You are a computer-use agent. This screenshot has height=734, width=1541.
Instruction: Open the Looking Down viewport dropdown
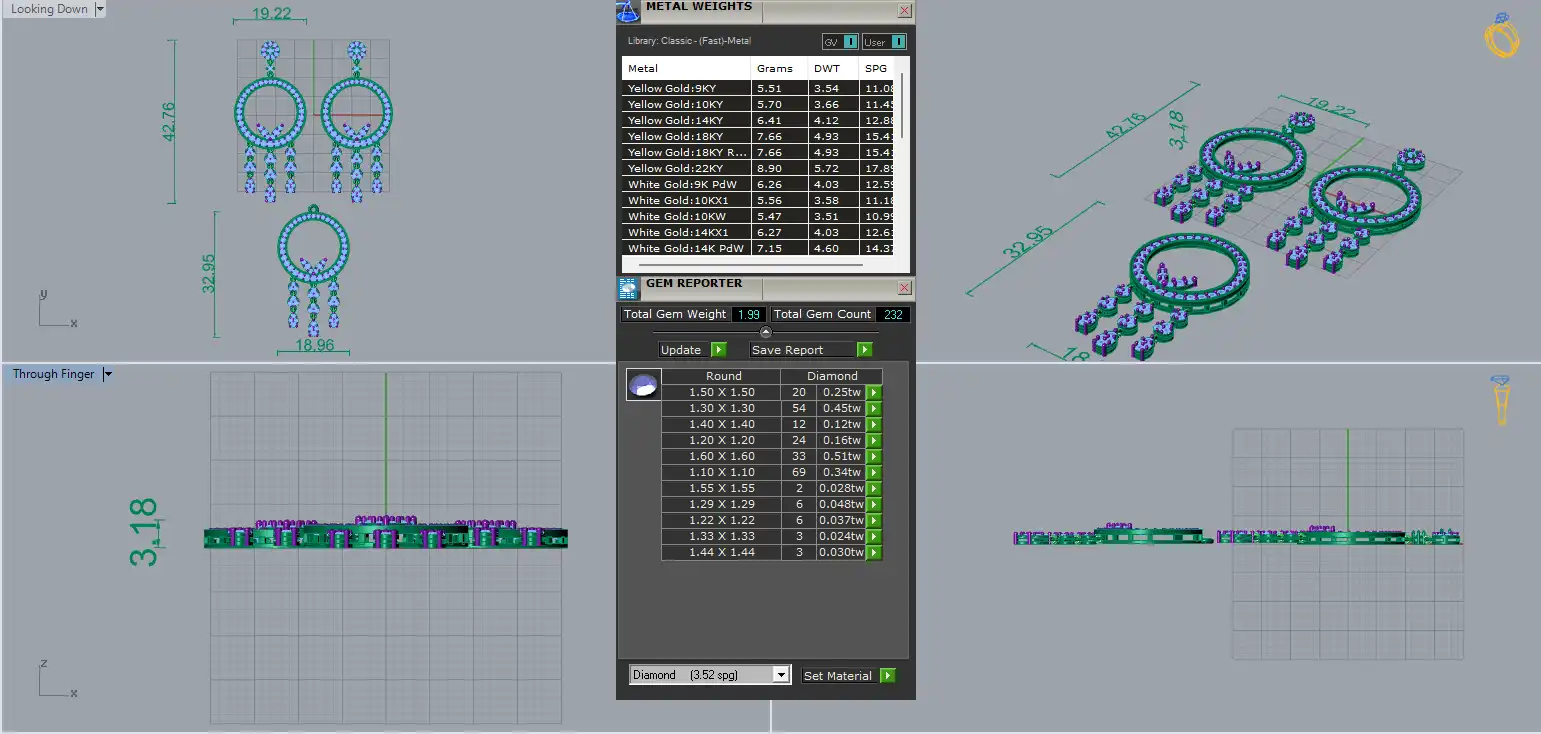tap(100, 9)
